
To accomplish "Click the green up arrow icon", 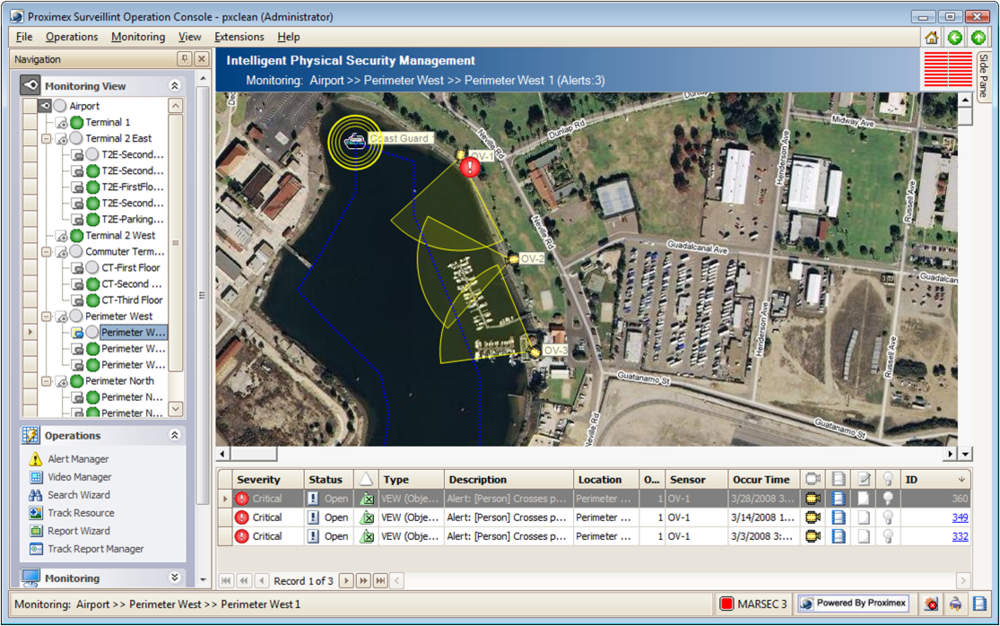I will click(x=978, y=37).
